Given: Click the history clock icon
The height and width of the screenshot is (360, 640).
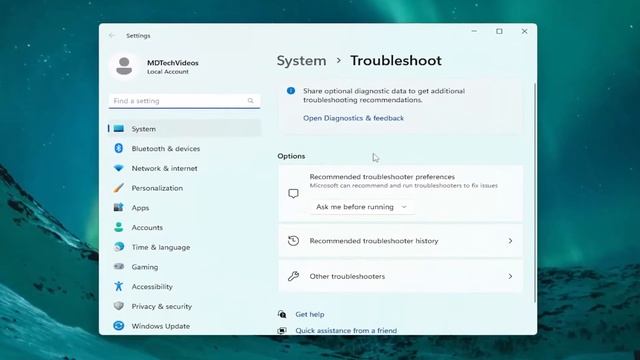Looking at the screenshot, I should pyautogui.click(x=293, y=241).
